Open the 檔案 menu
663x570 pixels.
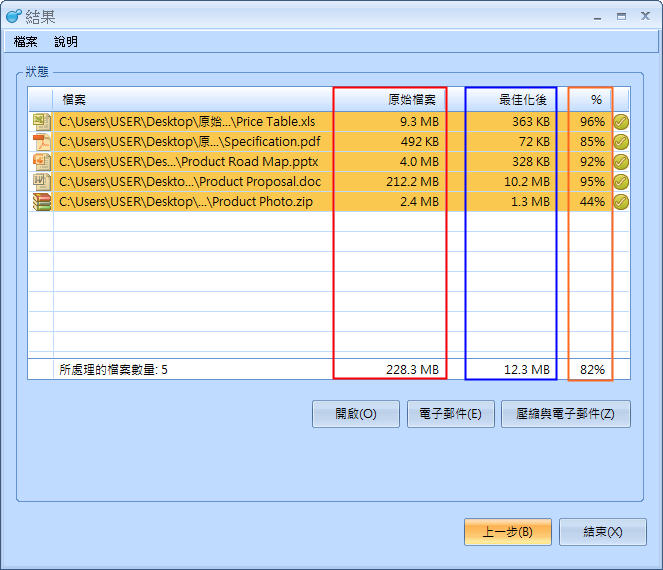click(x=26, y=42)
